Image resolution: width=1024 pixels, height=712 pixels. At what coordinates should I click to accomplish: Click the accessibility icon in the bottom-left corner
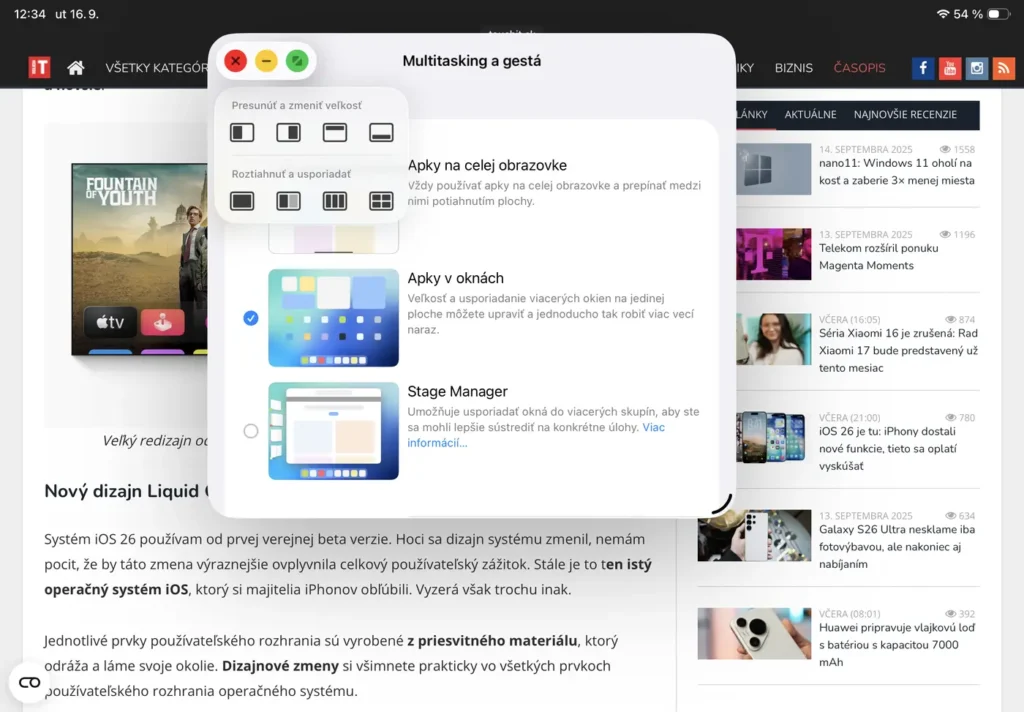tap(29, 682)
